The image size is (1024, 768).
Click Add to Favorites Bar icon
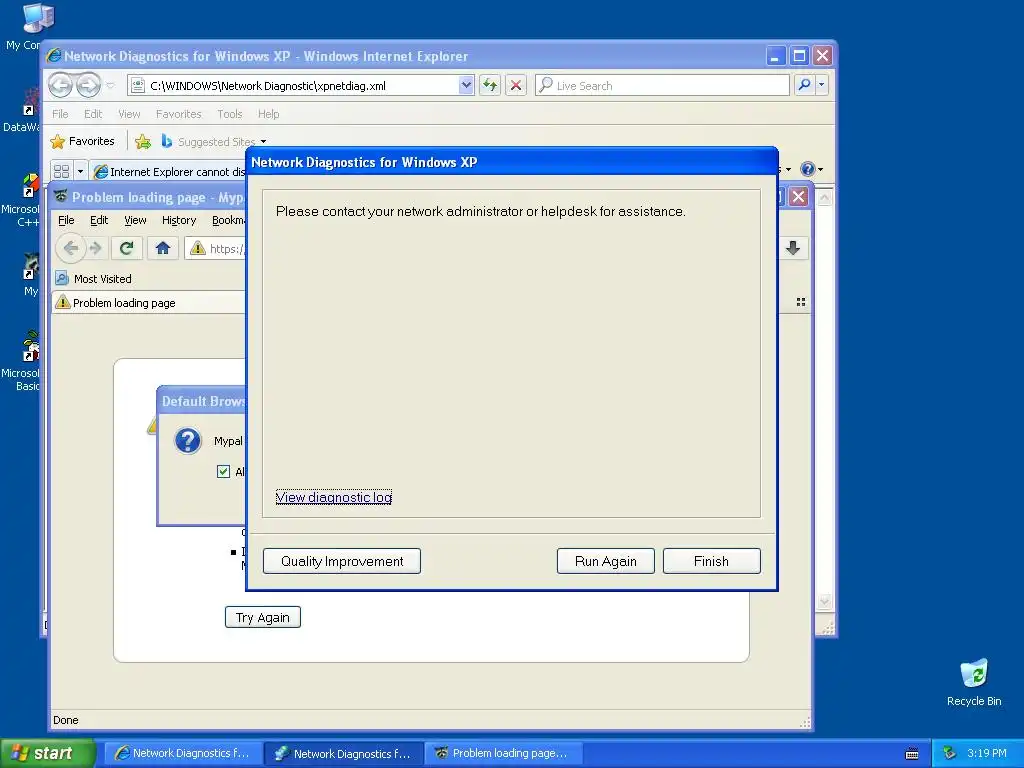pyautogui.click(x=143, y=141)
